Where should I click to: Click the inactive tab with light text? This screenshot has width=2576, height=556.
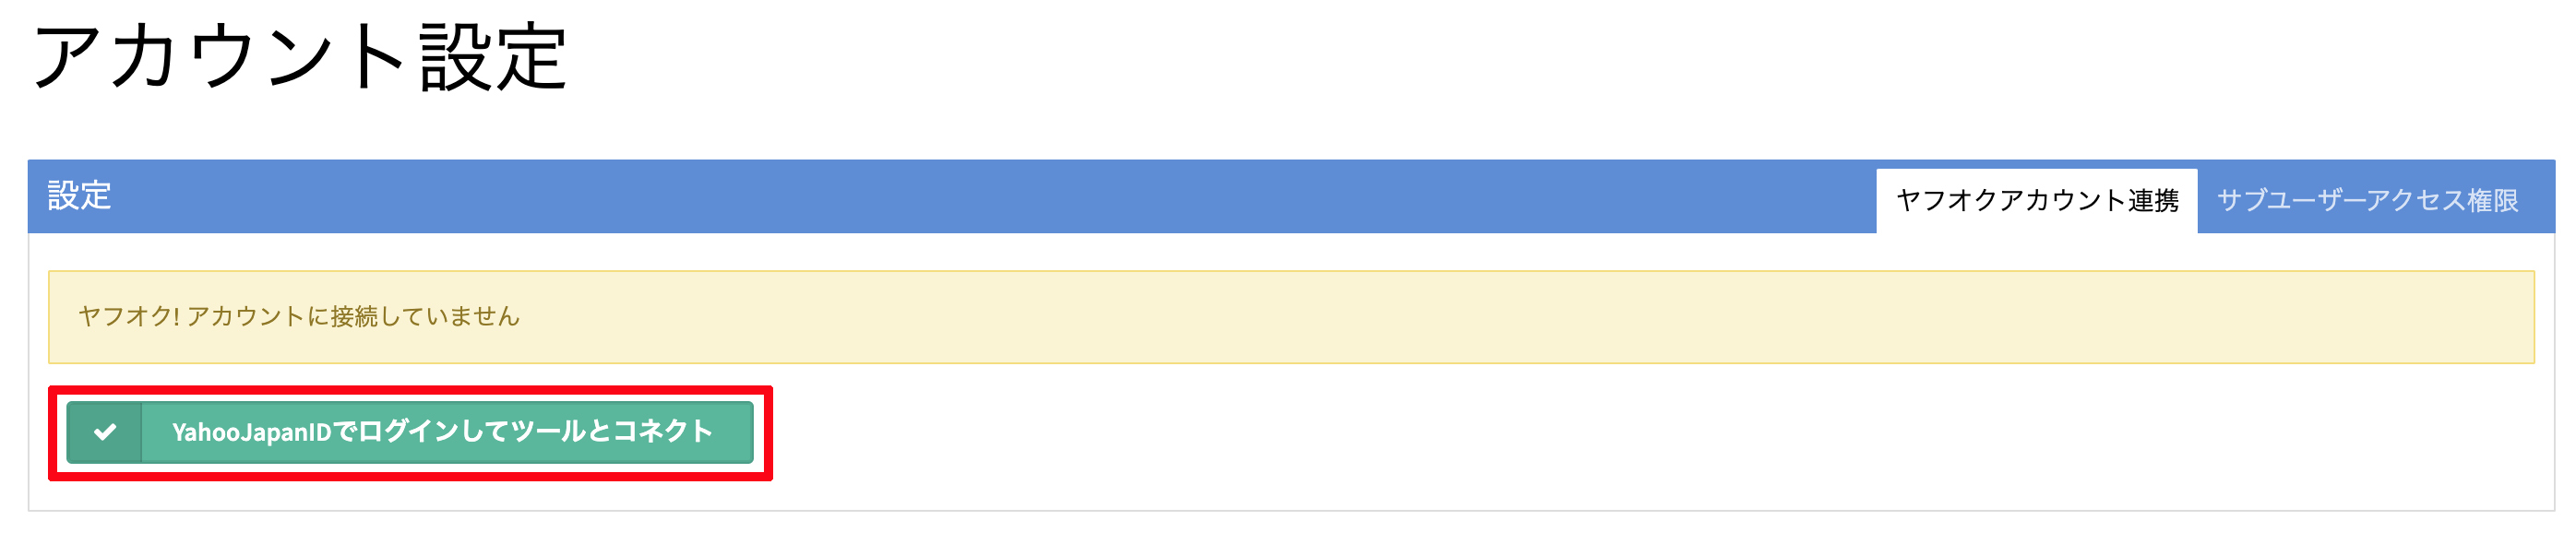coord(2367,201)
